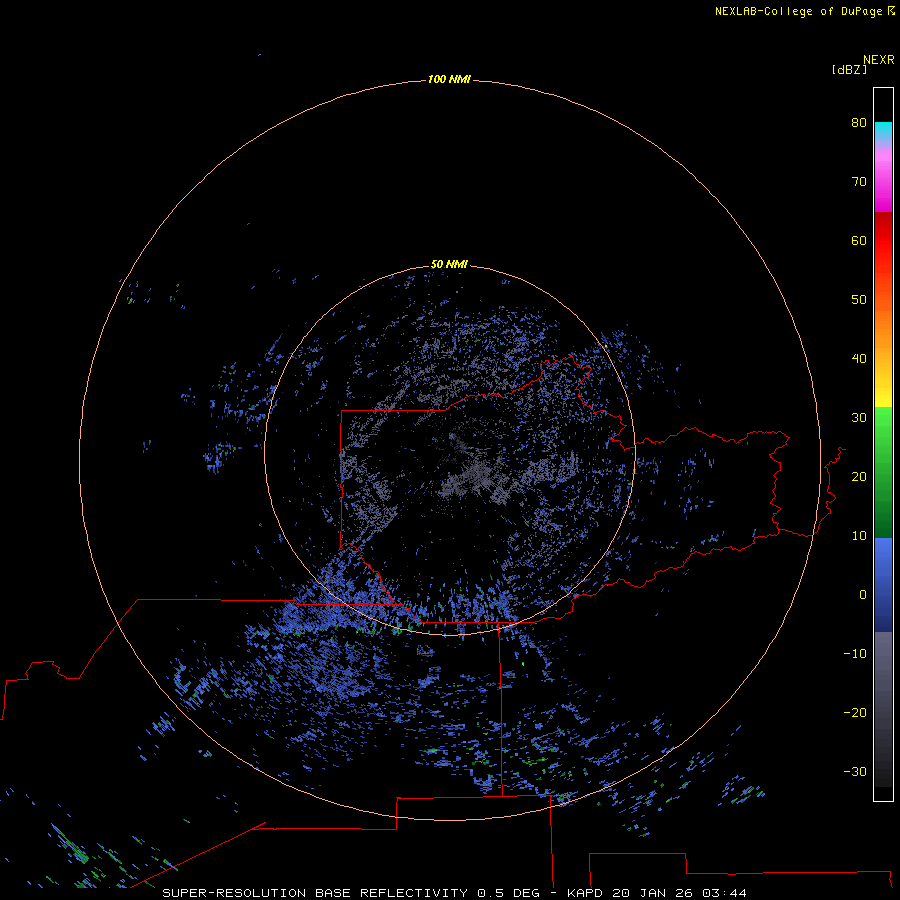Click the 70 dBZ scale value
This screenshot has width=900, height=900.
pyautogui.click(x=859, y=181)
